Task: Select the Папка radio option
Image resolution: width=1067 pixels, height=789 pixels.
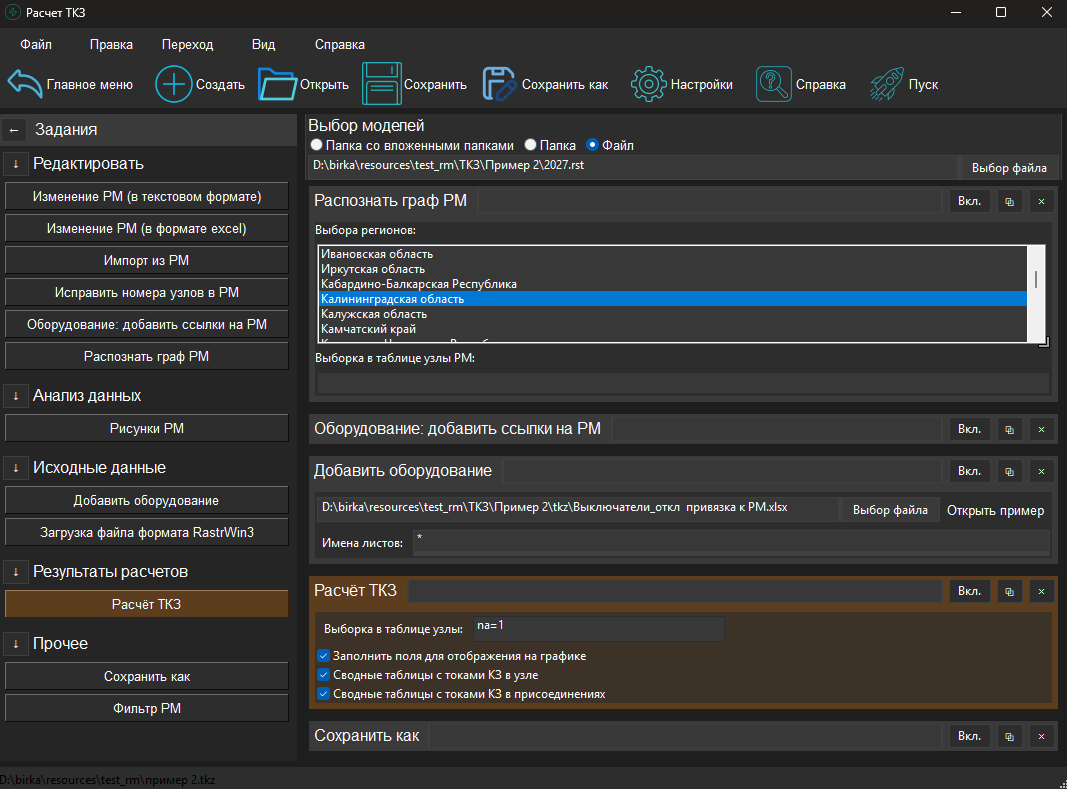Action: pos(531,145)
